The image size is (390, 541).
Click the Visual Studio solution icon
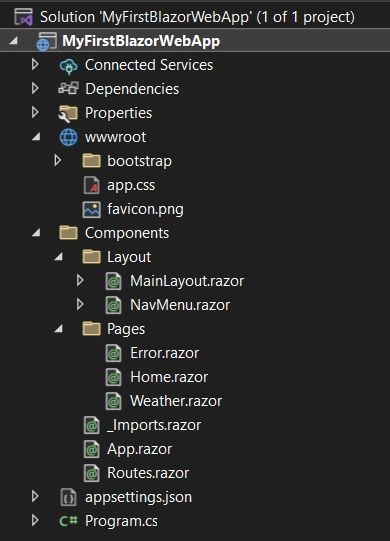click(x=23, y=17)
